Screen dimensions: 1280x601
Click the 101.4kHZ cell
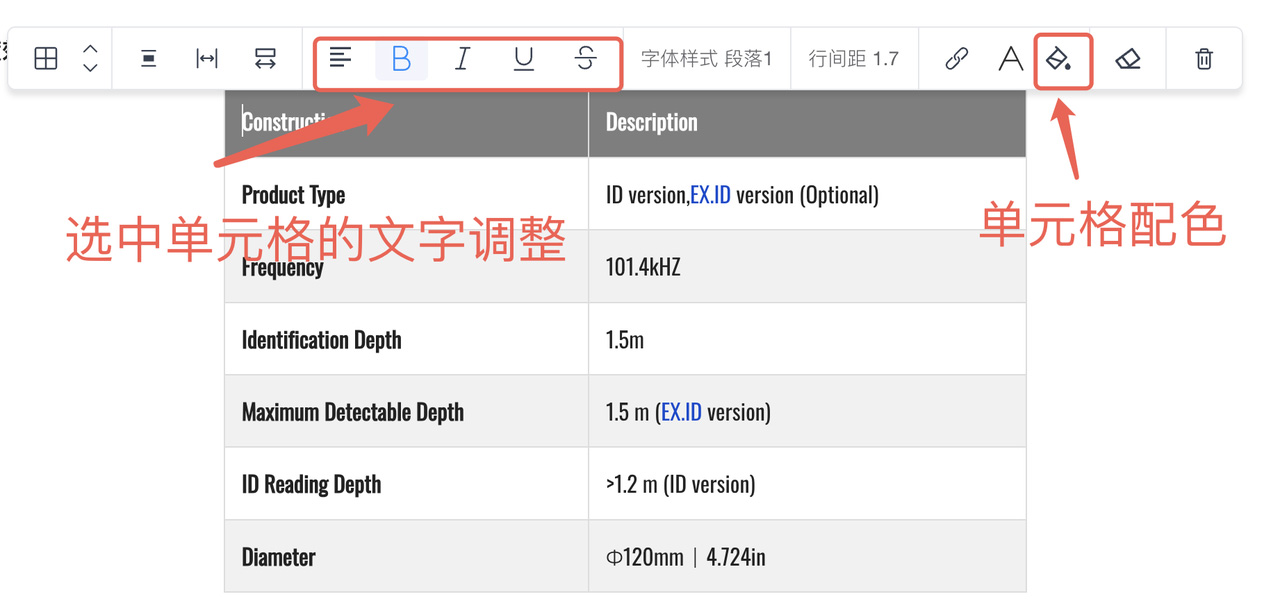click(807, 267)
